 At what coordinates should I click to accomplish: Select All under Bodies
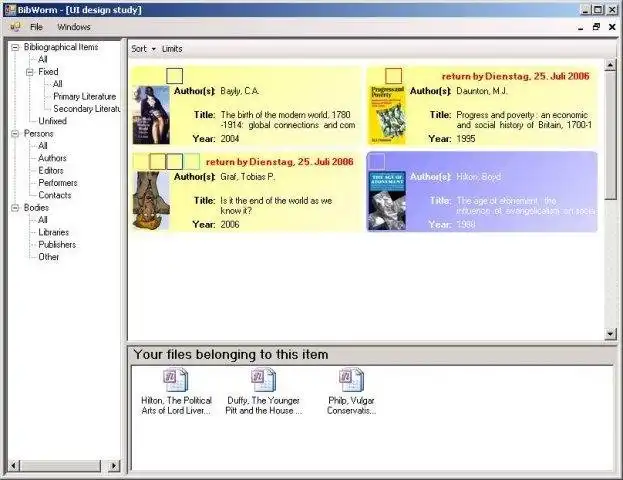[x=43, y=220]
